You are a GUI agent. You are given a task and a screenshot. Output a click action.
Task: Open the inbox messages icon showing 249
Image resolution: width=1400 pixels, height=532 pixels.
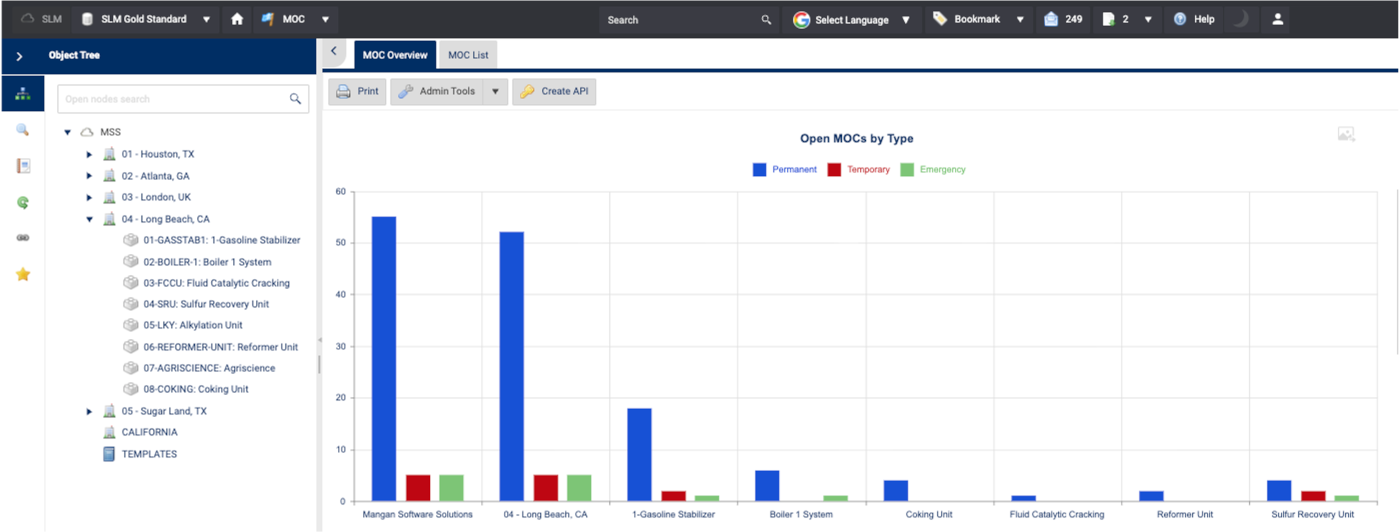pos(1051,19)
